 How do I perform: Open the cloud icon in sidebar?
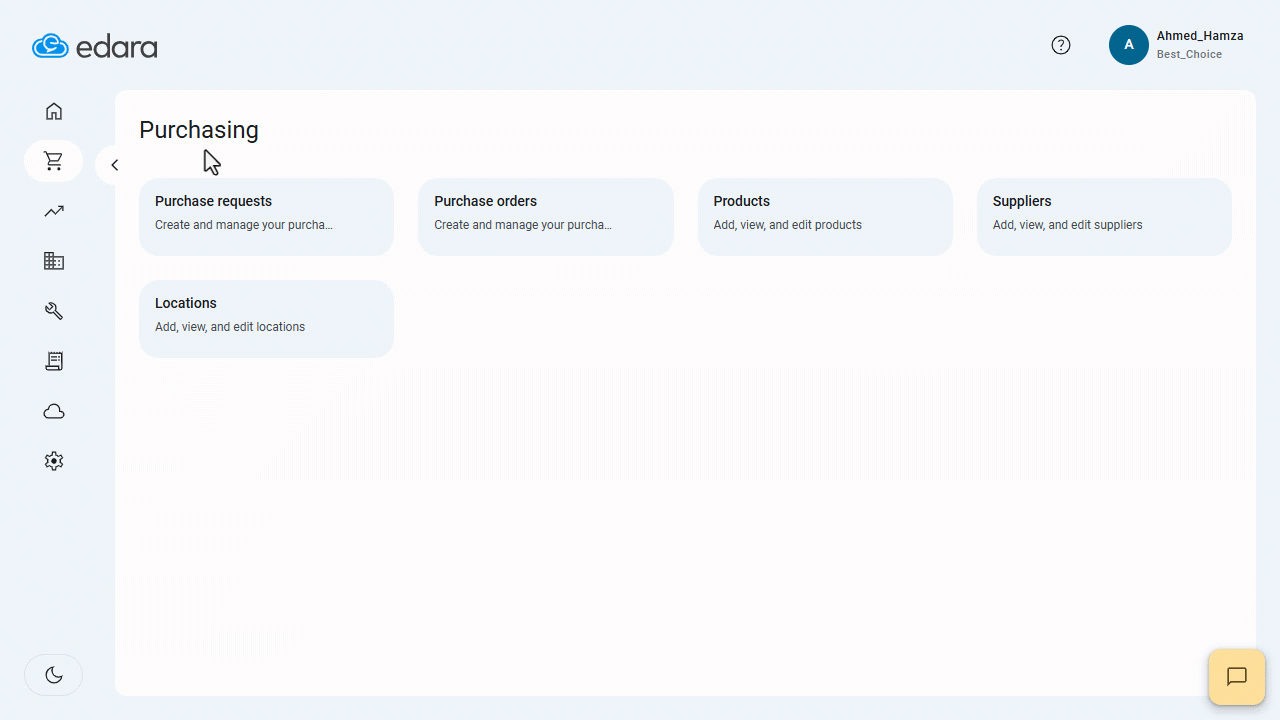(x=54, y=411)
